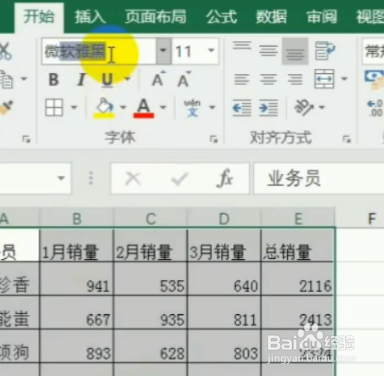Click the cut scissors icon

click(x=5, y=51)
